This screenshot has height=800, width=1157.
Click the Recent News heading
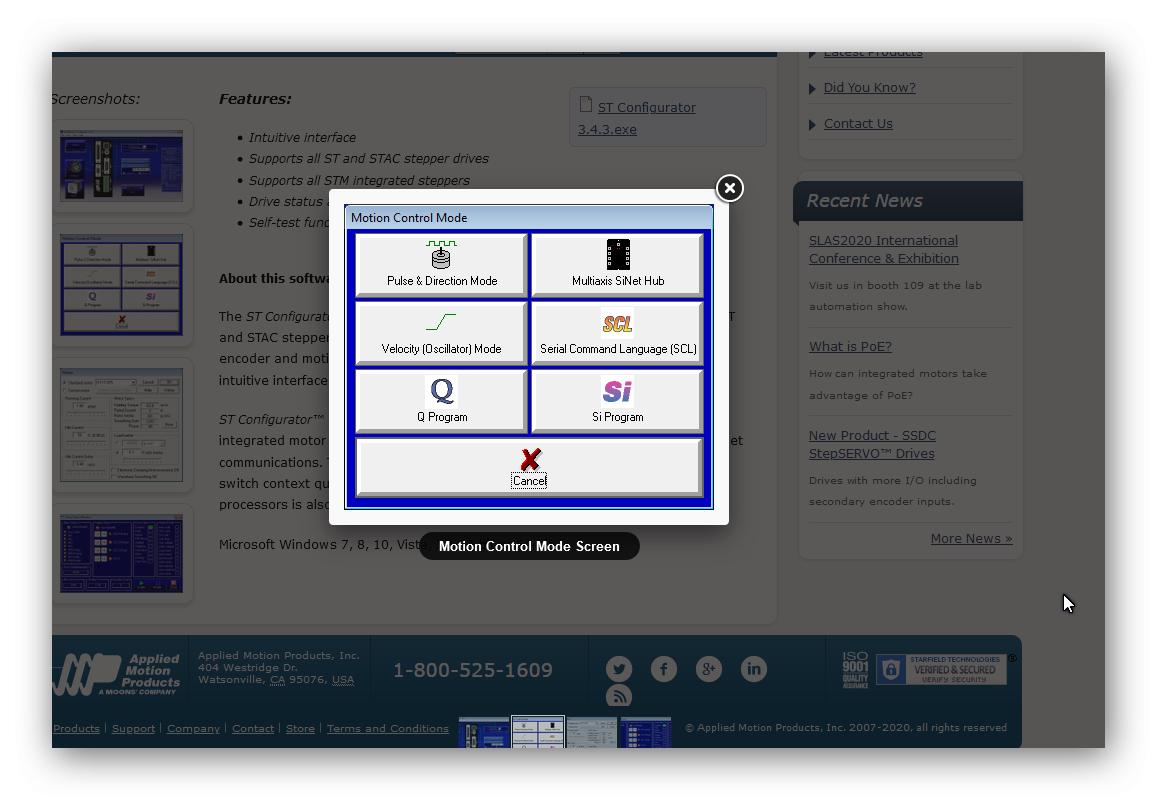coord(865,201)
